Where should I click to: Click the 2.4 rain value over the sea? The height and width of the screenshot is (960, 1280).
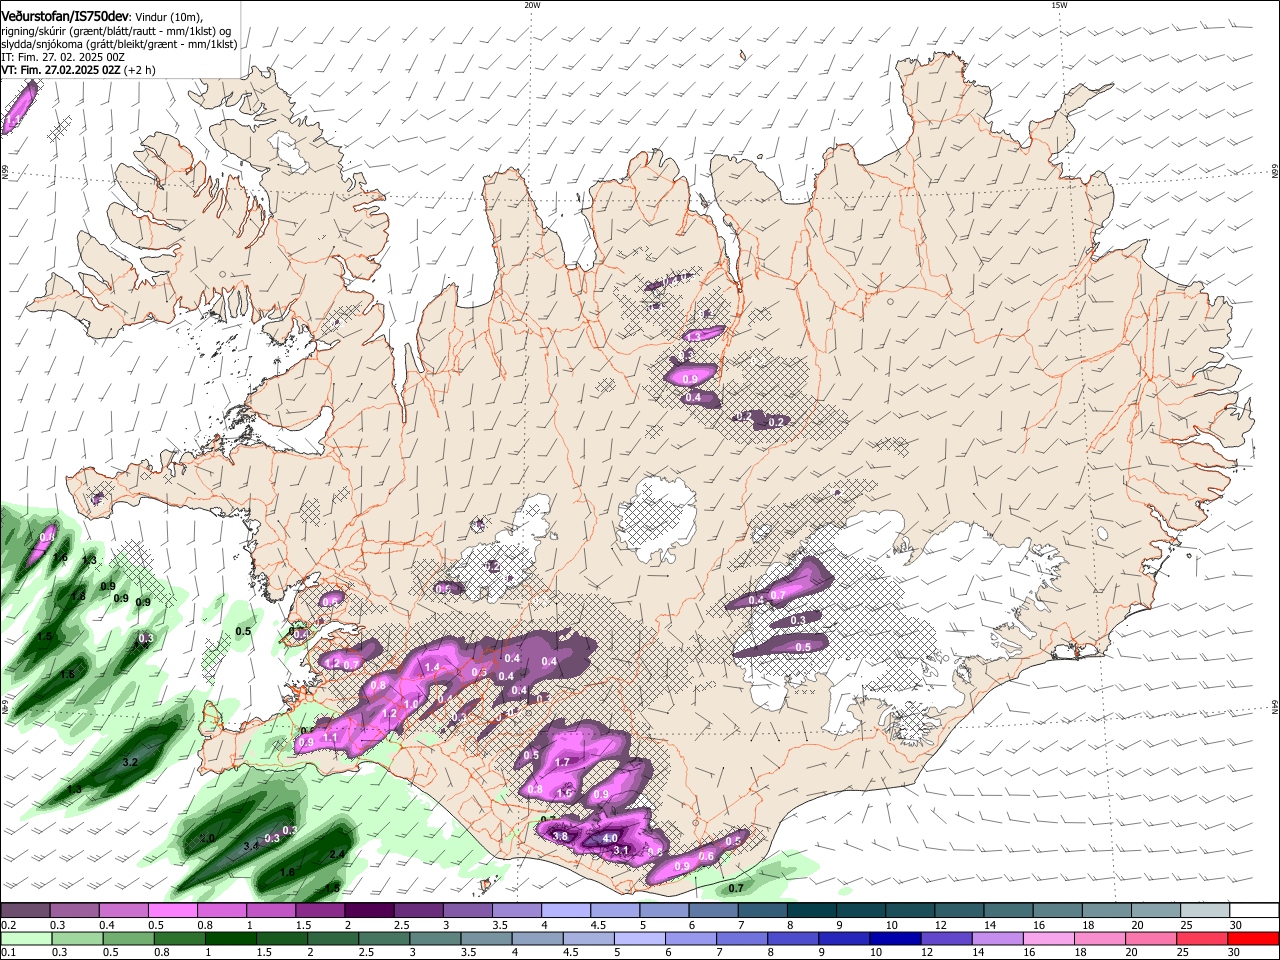[x=337, y=854]
